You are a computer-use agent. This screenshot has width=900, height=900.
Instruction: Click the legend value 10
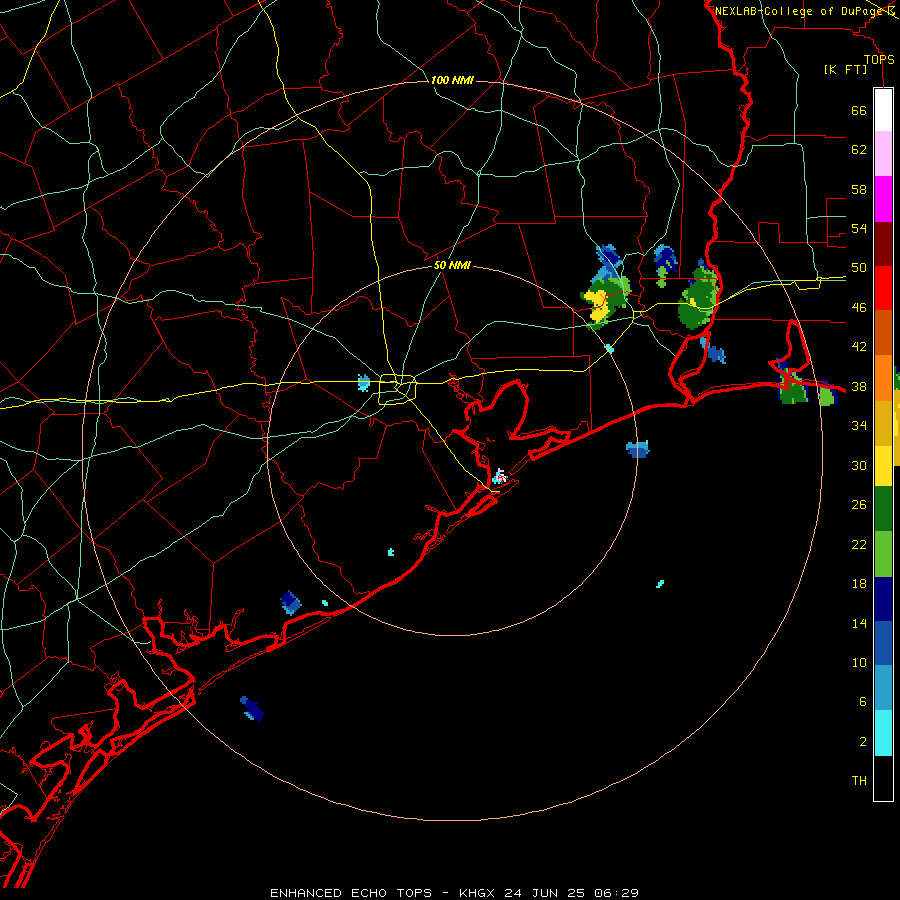pyautogui.click(x=859, y=663)
